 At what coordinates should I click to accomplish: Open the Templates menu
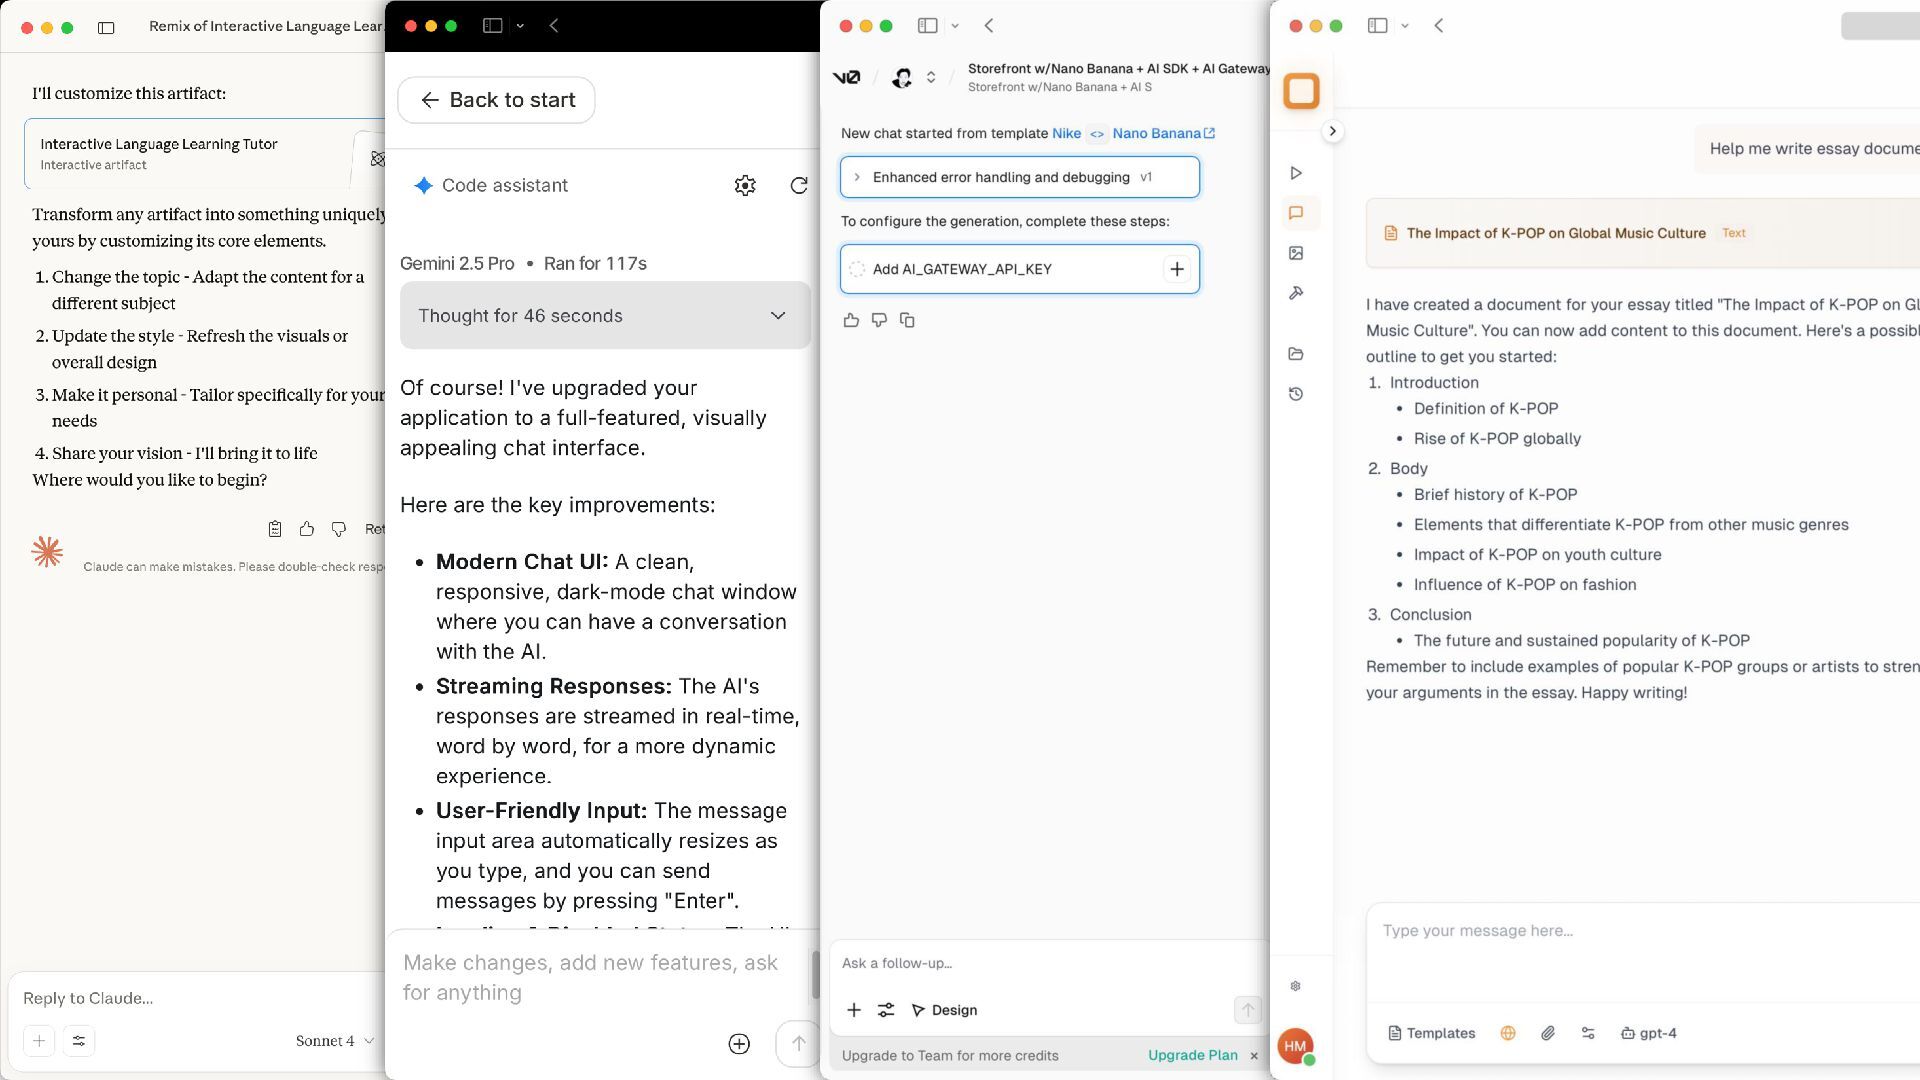(x=1431, y=1033)
